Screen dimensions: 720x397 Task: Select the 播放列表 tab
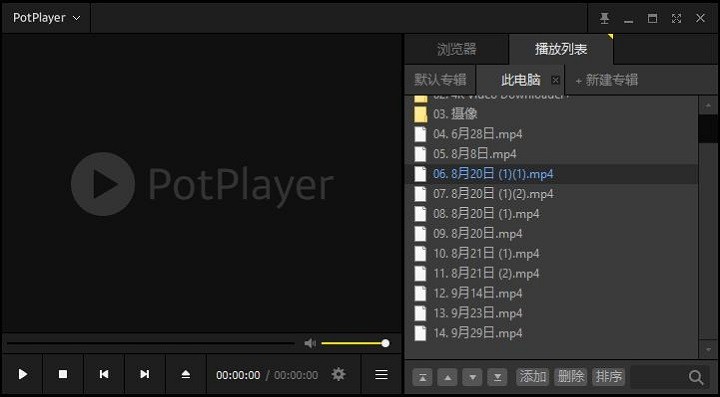pyautogui.click(x=561, y=49)
